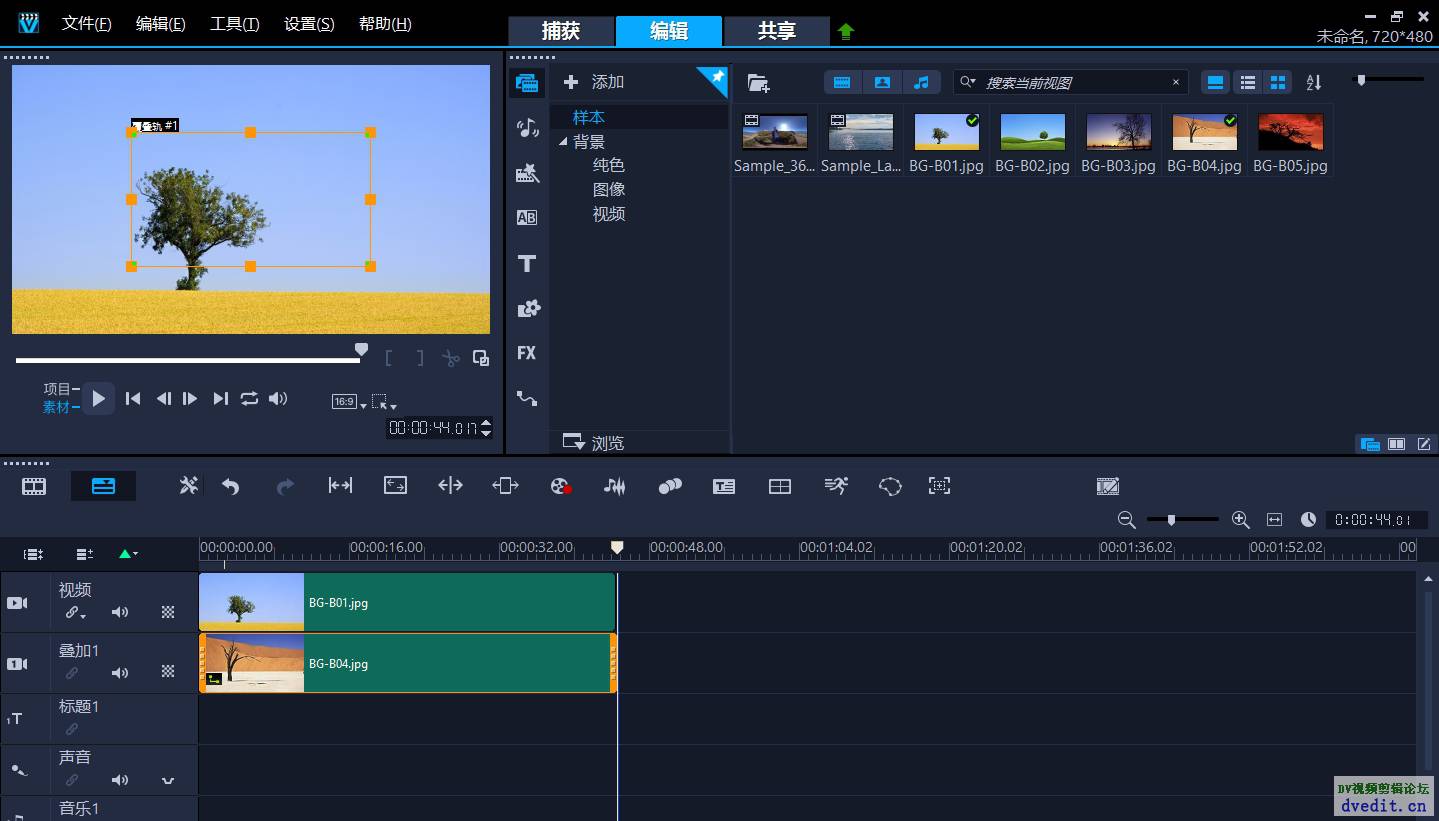Image resolution: width=1439 pixels, height=821 pixels.
Task: Collapse the 背景 tree folder
Action: click(x=563, y=142)
